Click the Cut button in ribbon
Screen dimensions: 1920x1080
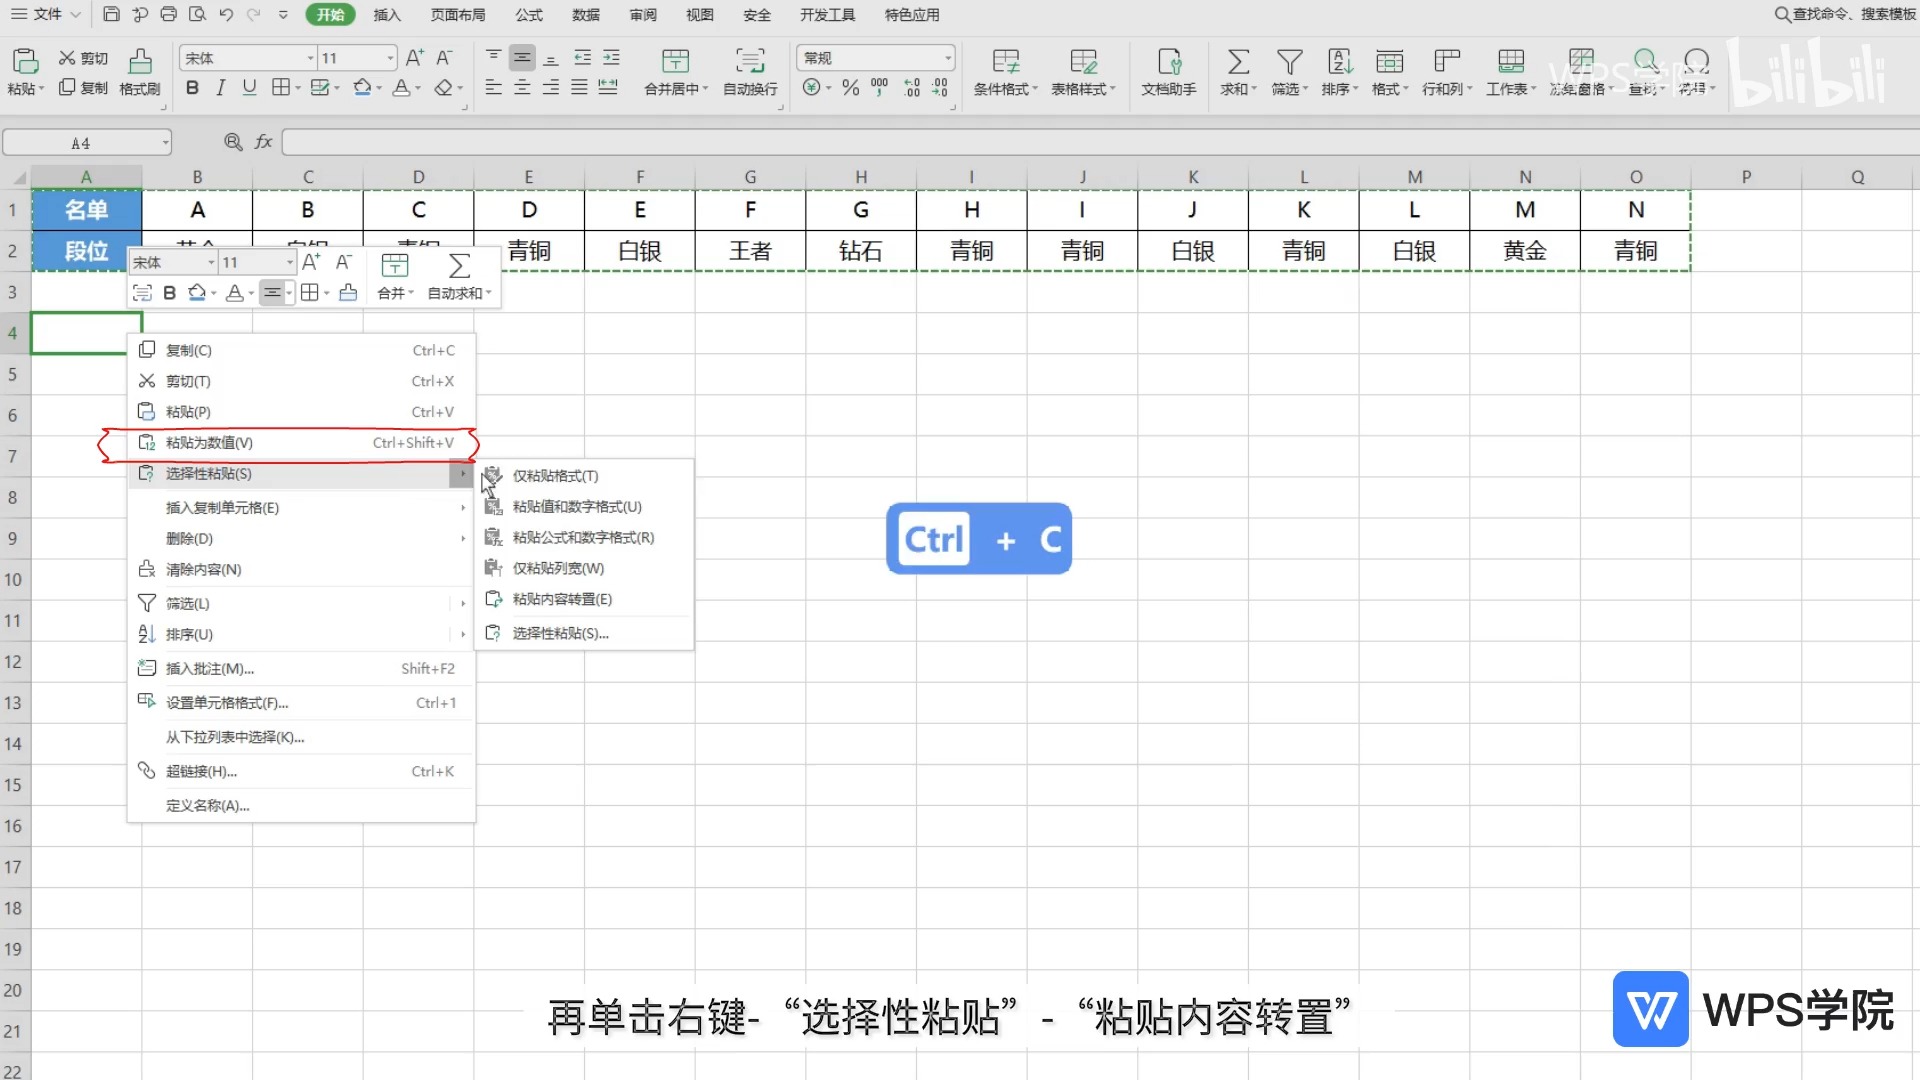coord(84,58)
